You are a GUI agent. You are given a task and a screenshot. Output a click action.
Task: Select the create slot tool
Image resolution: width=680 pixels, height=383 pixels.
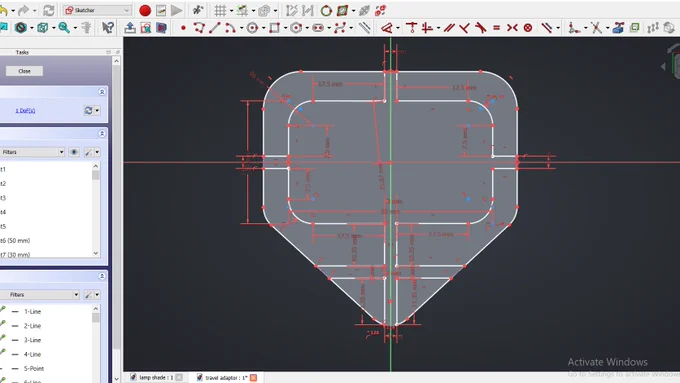[318, 28]
